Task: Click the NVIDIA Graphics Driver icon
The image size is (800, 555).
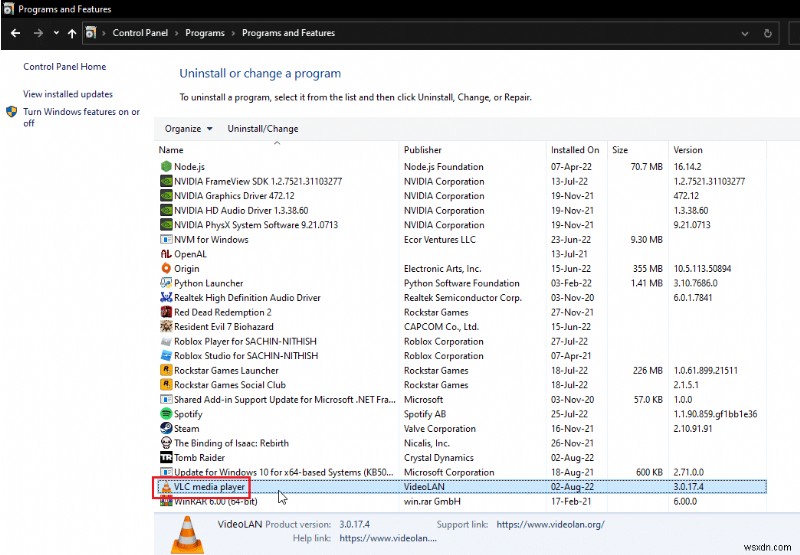Action: pyautogui.click(x=166, y=195)
